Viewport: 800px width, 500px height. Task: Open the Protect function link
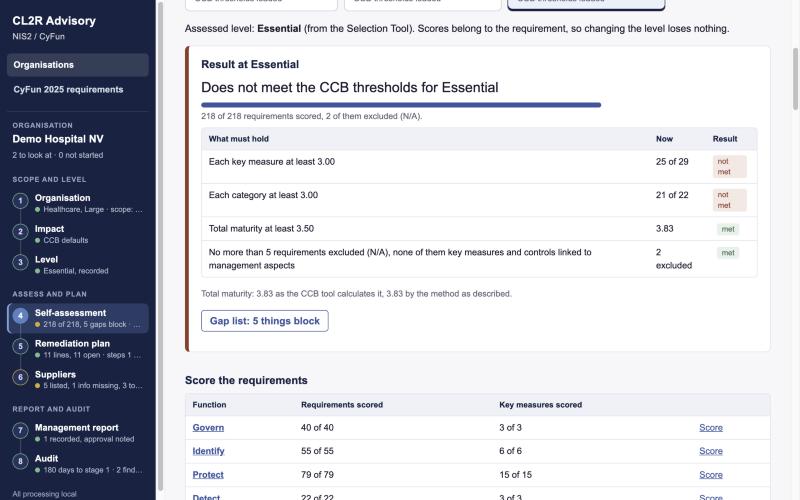pos(208,474)
